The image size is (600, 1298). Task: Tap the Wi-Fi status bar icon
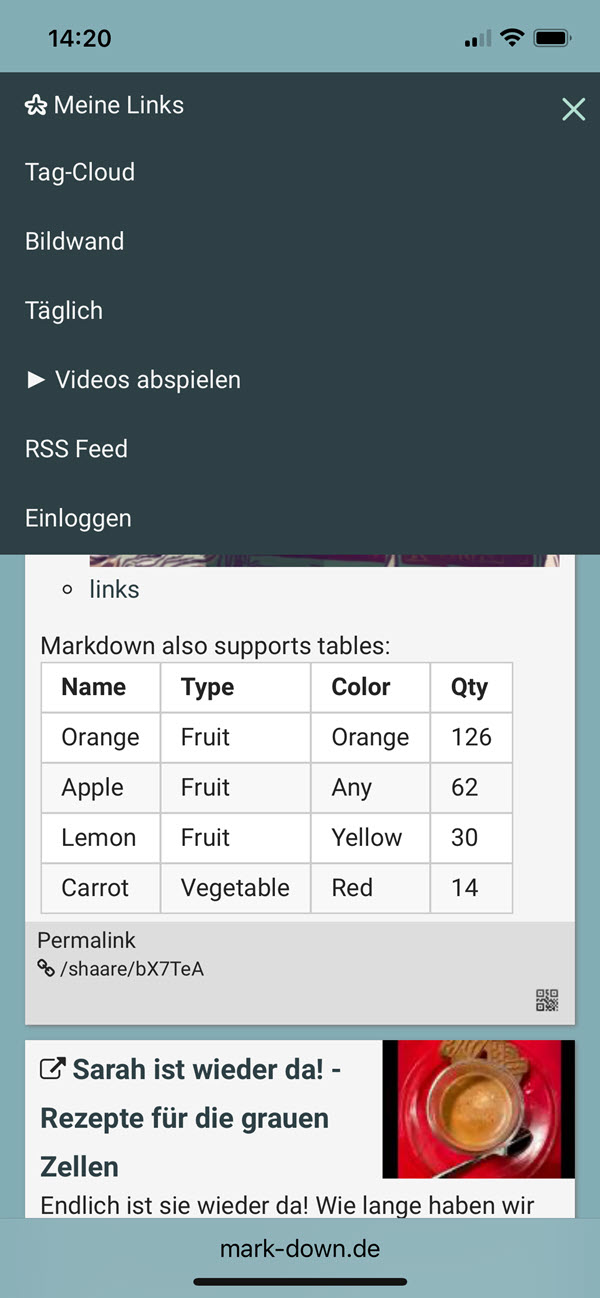tap(513, 38)
